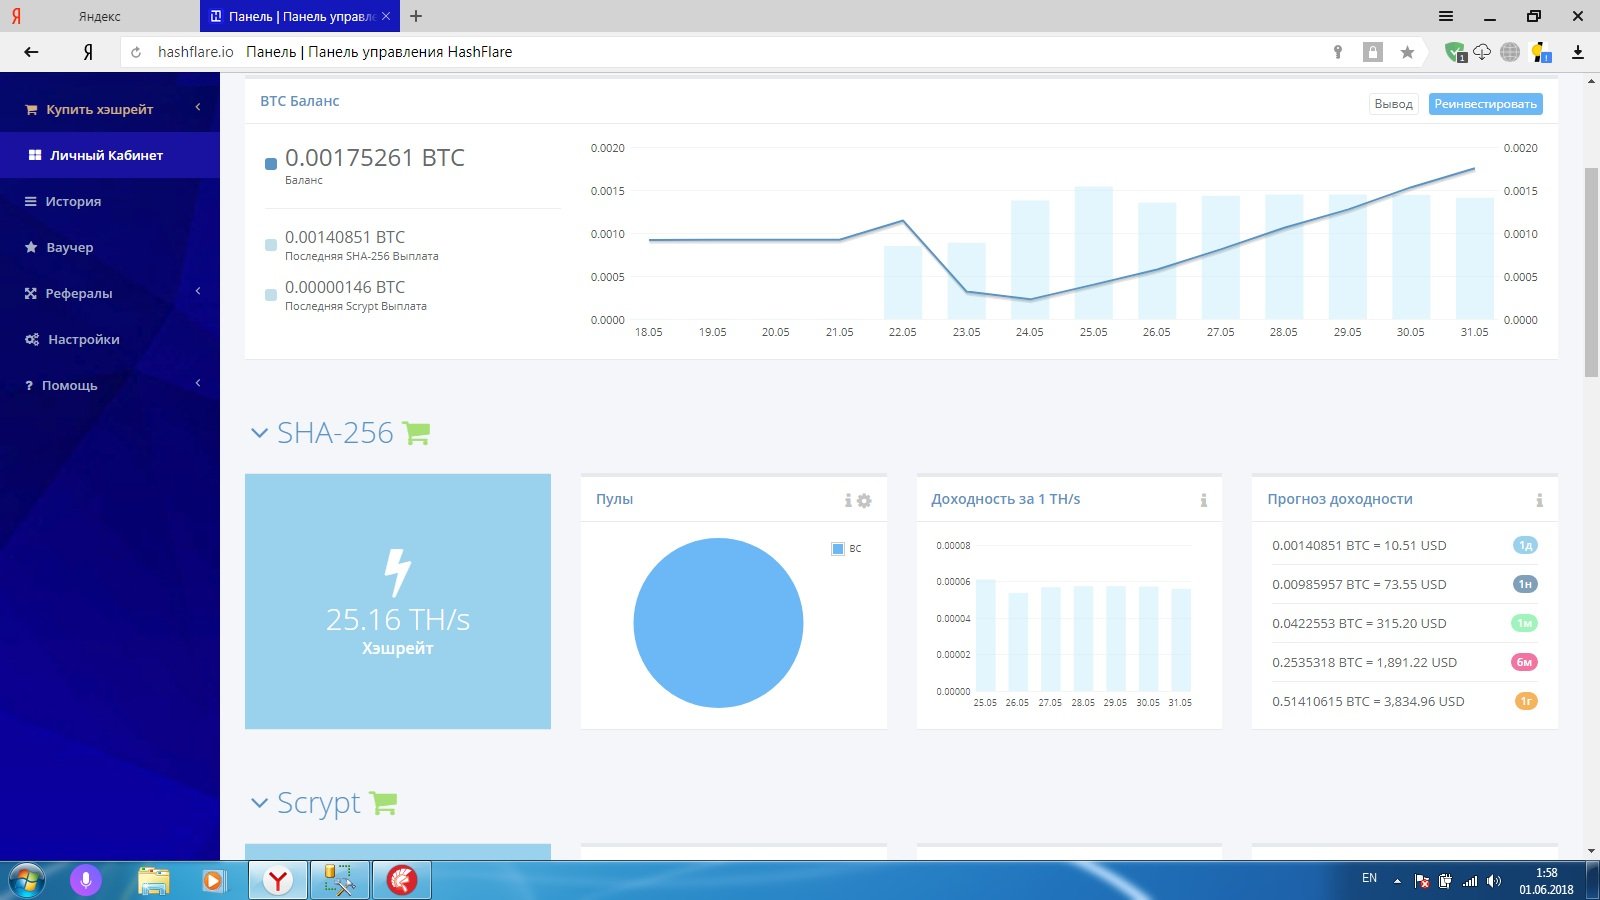Image resolution: width=1600 pixels, height=900 pixels.
Task: Close the HashFlare panel tab
Action: click(x=386, y=16)
